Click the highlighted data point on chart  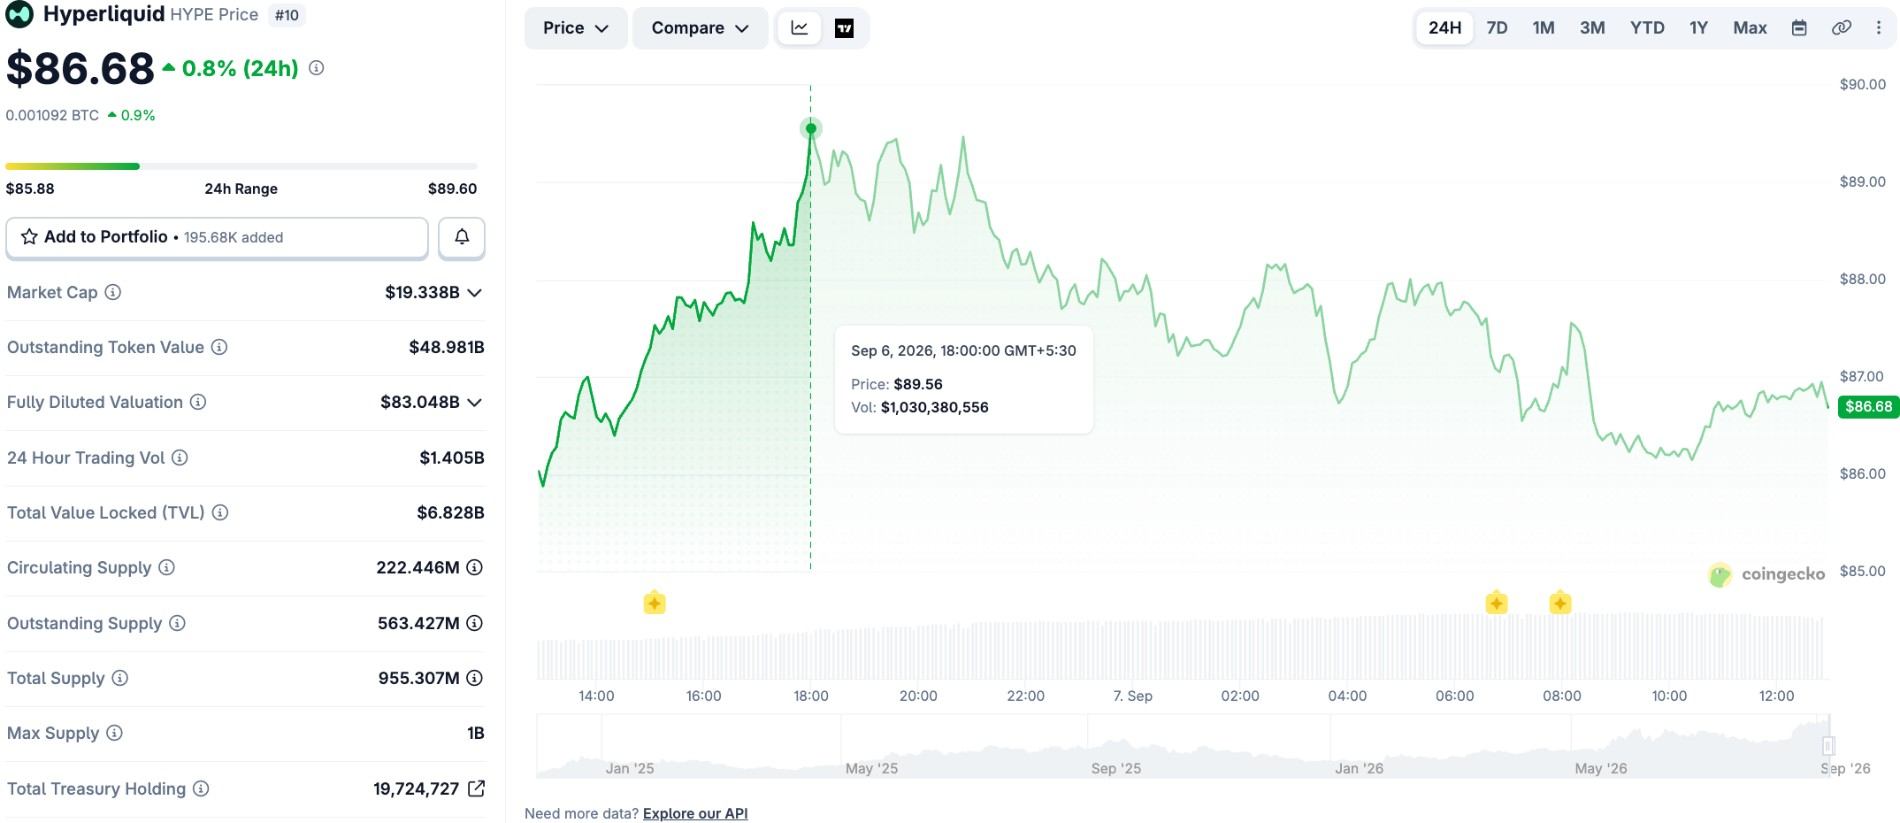(x=811, y=128)
